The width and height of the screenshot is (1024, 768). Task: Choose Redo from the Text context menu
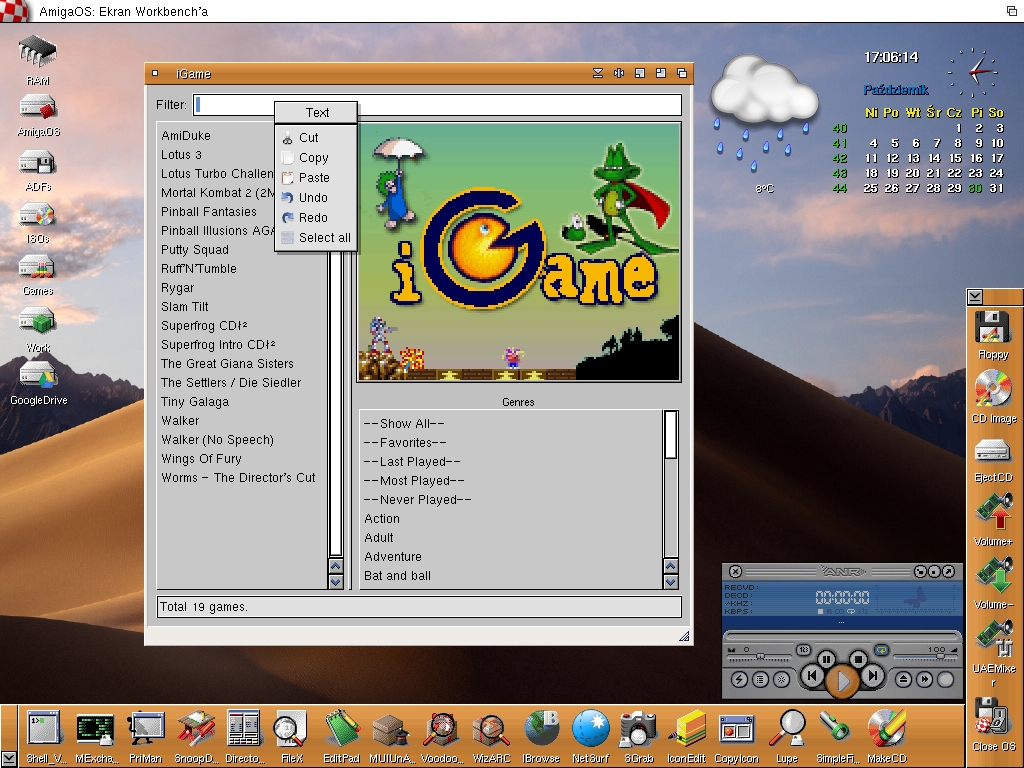315,217
